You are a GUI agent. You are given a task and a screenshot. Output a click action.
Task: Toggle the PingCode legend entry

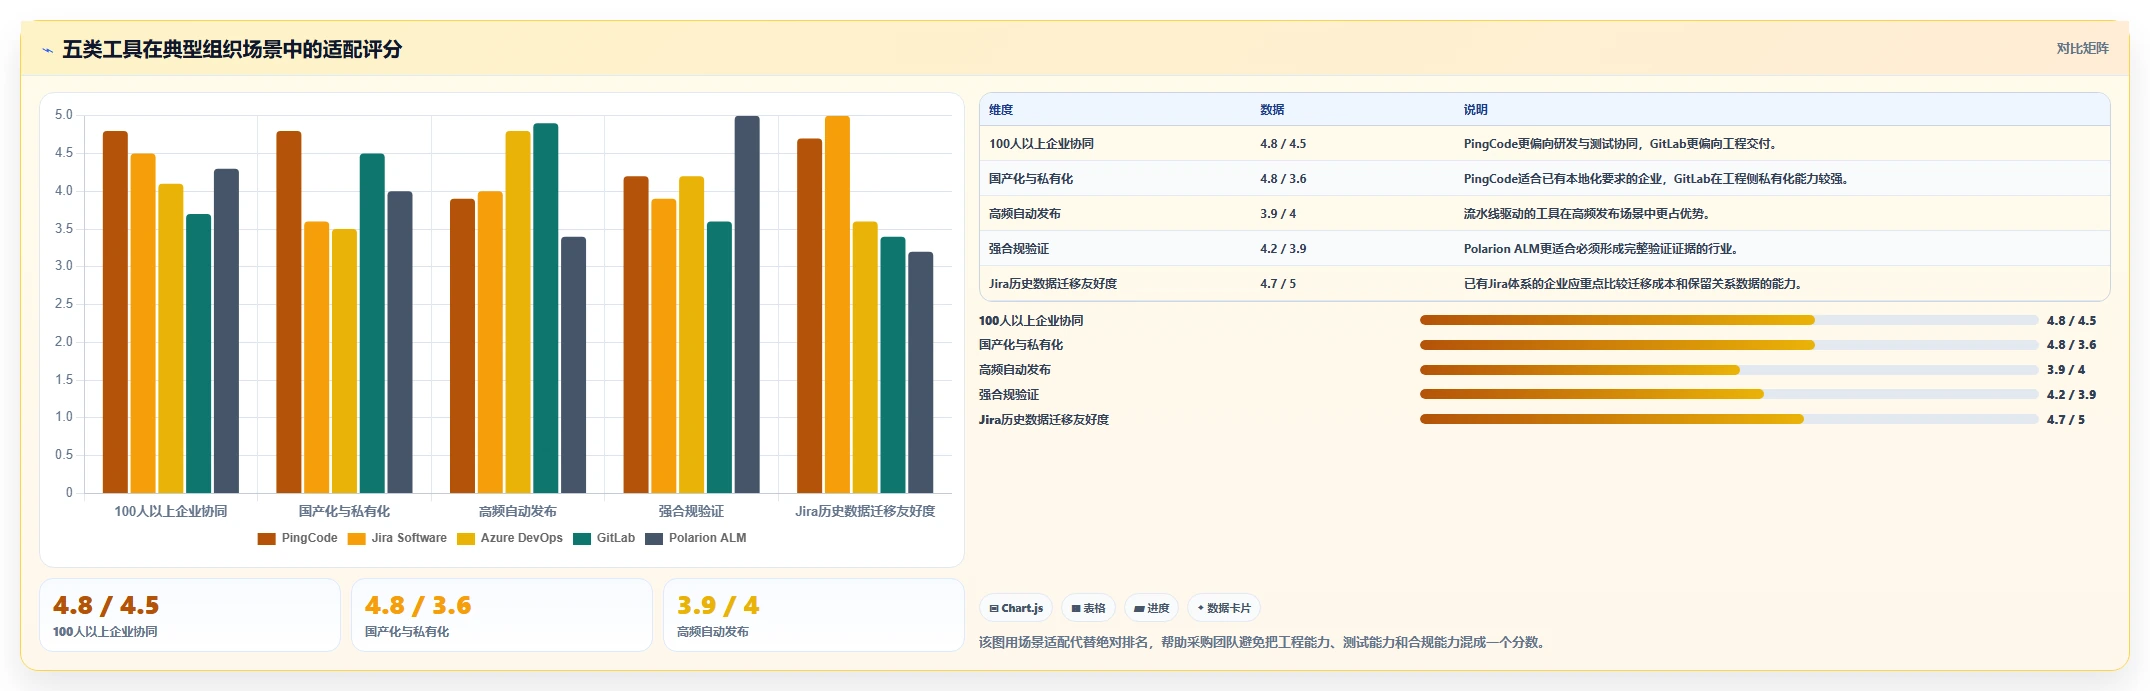click(298, 538)
